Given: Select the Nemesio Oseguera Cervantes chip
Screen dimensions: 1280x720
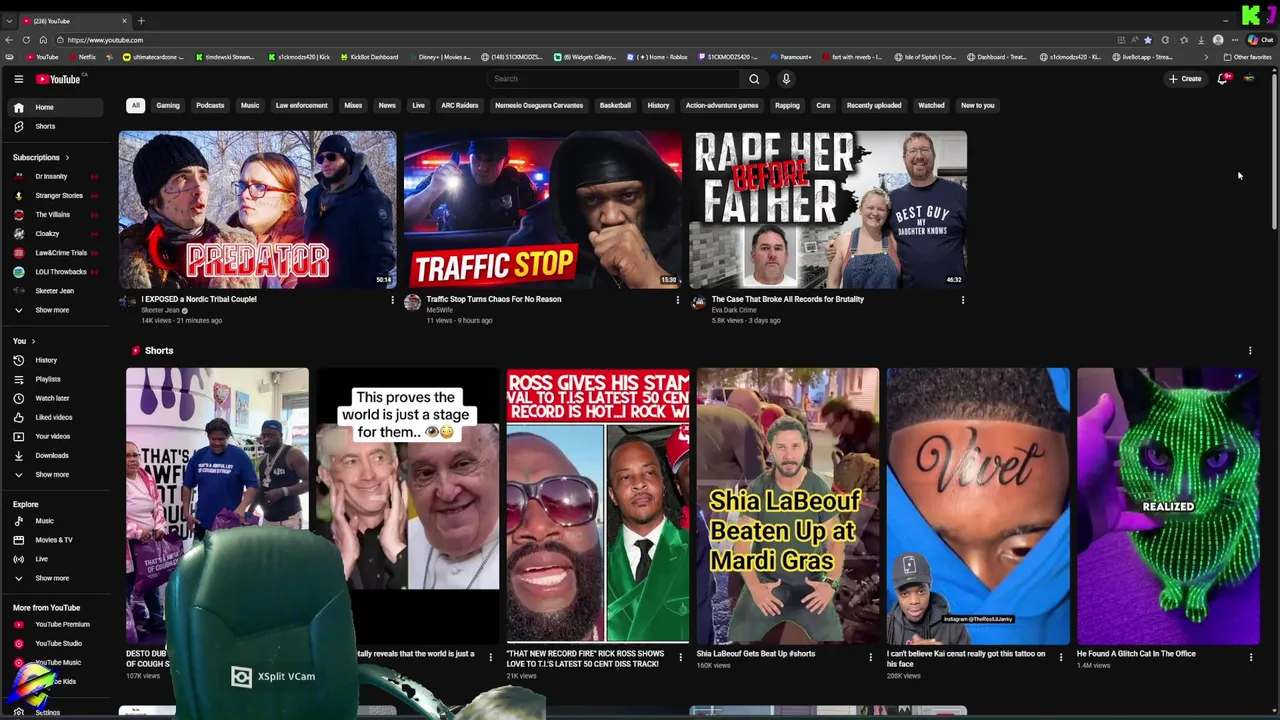Looking at the screenshot, I should tap(539, 105).
